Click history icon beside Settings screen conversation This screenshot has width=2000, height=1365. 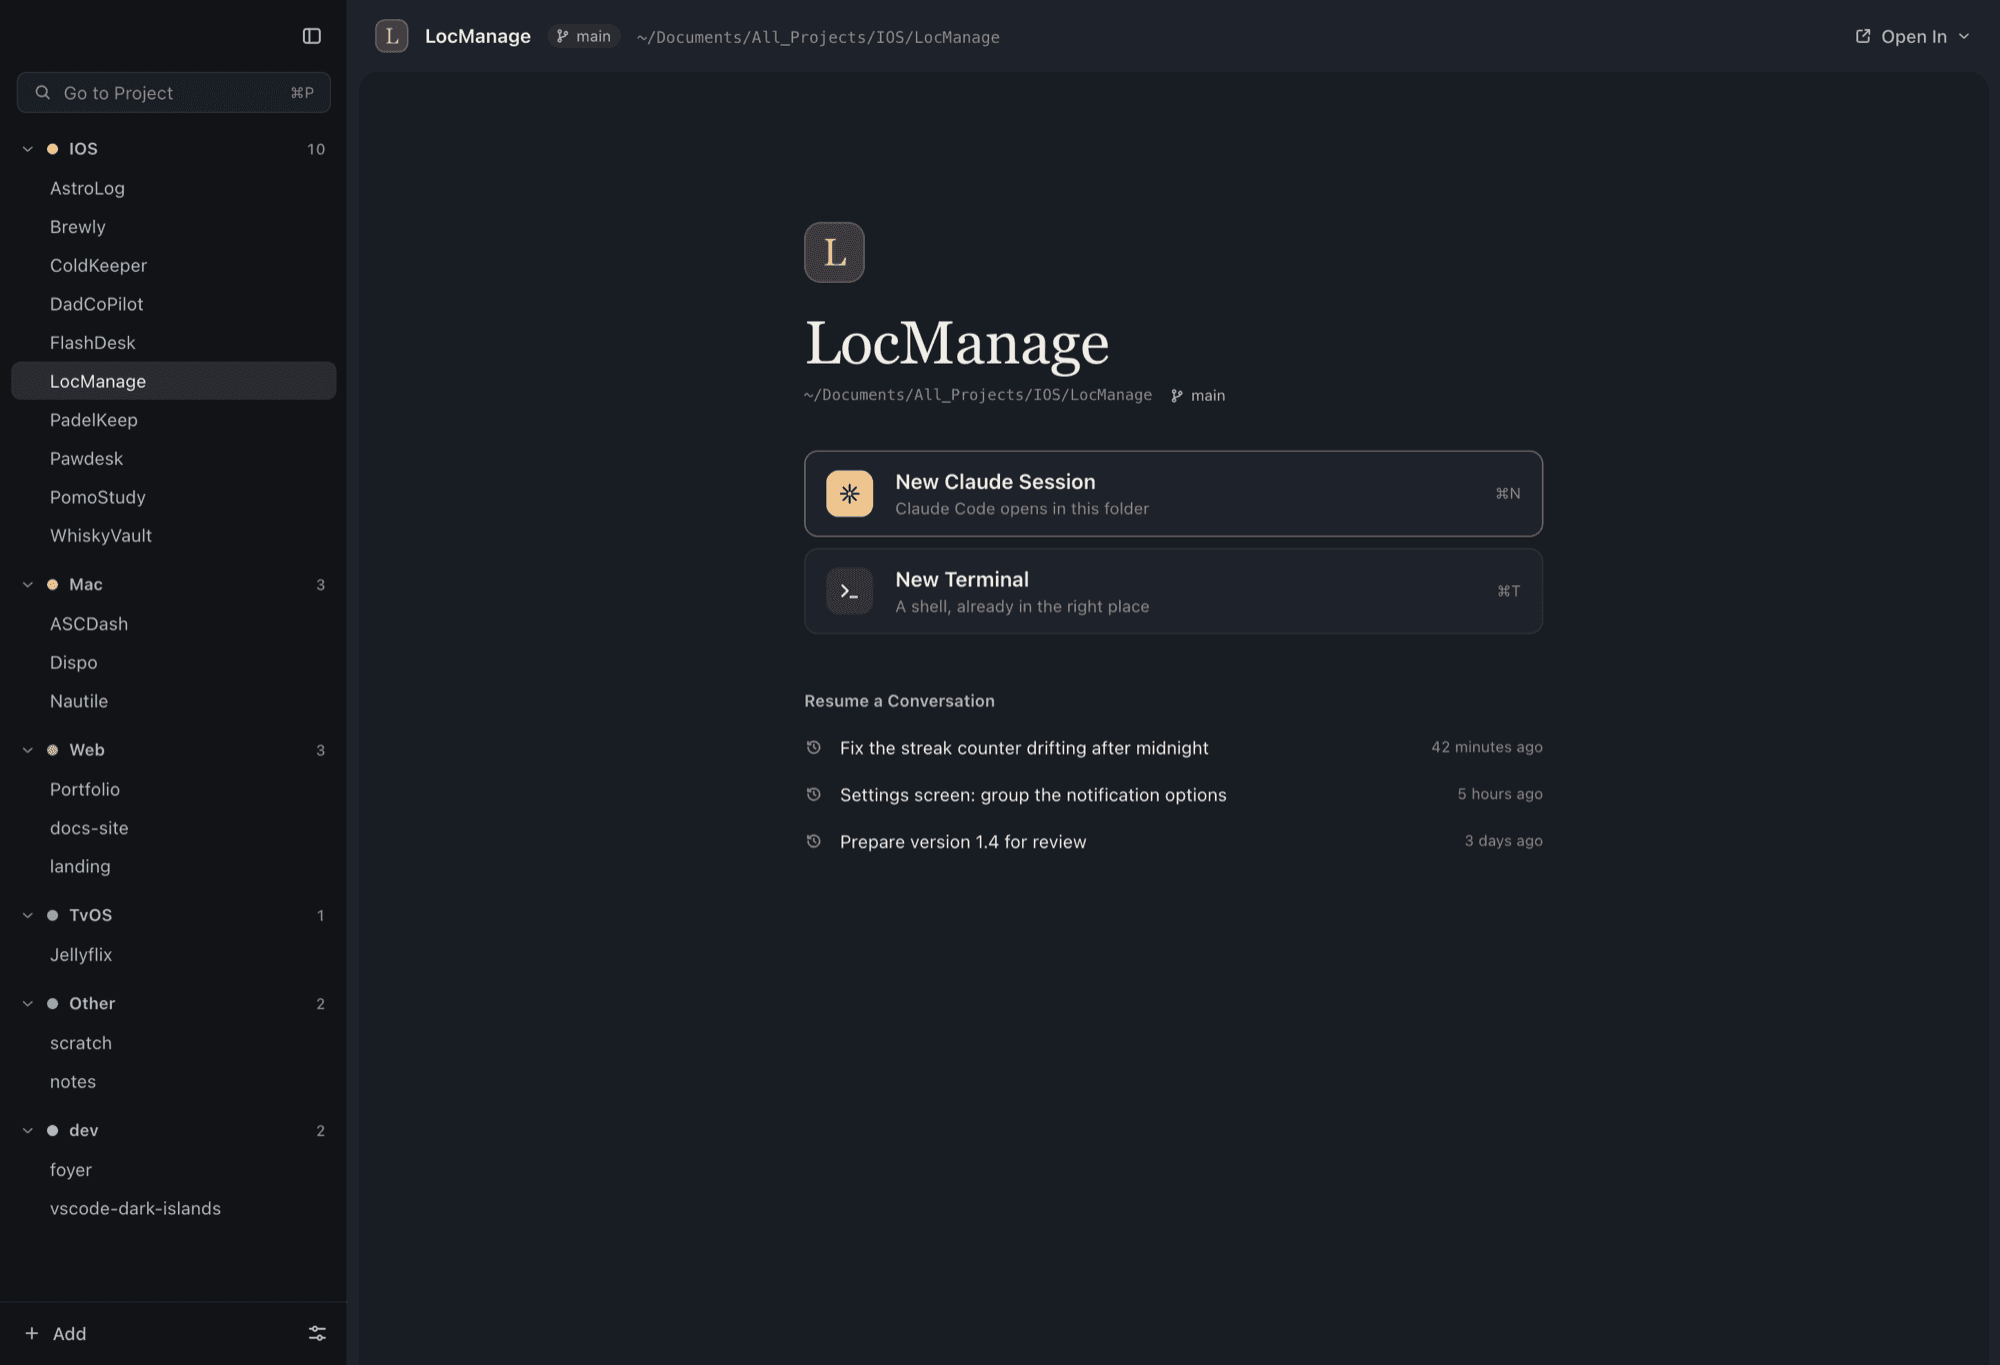point(814,794)
